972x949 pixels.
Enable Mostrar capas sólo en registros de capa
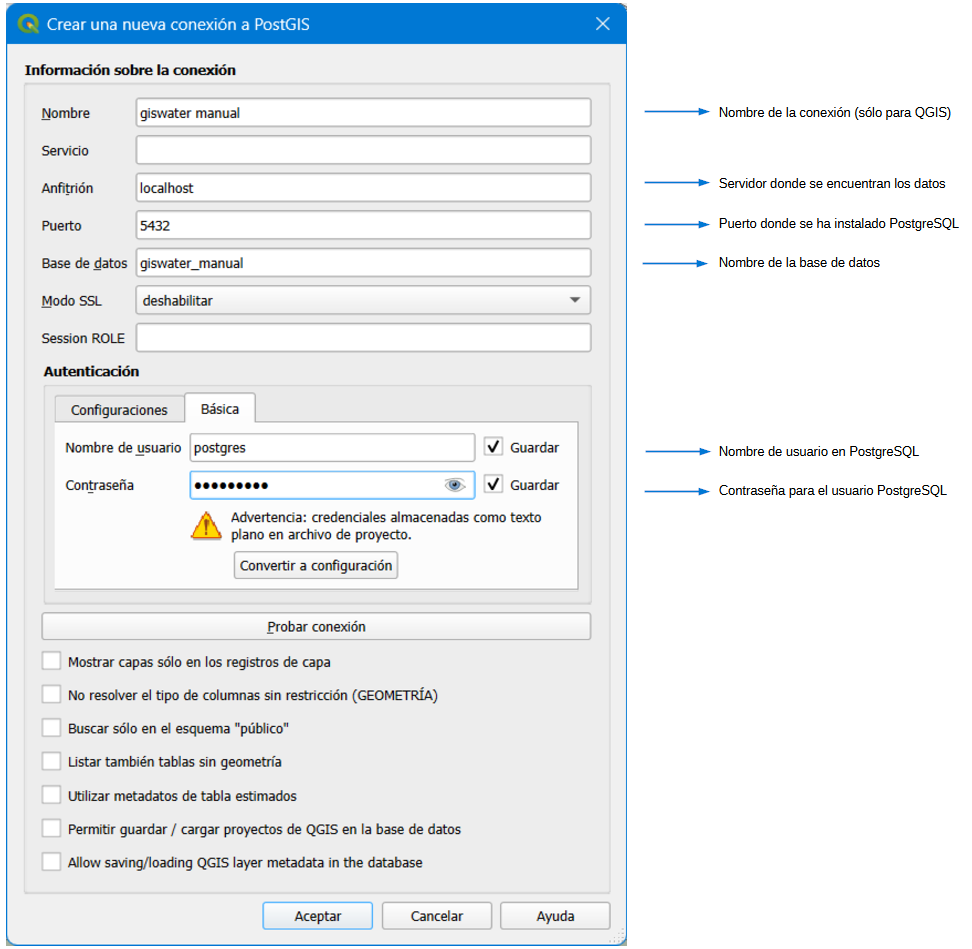(x=51, y=661)
